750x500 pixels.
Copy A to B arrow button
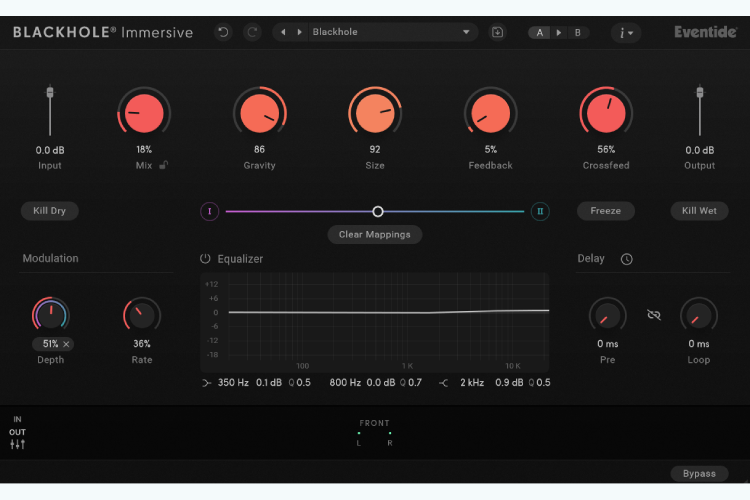pyautogui.click(x=559, y=33)
